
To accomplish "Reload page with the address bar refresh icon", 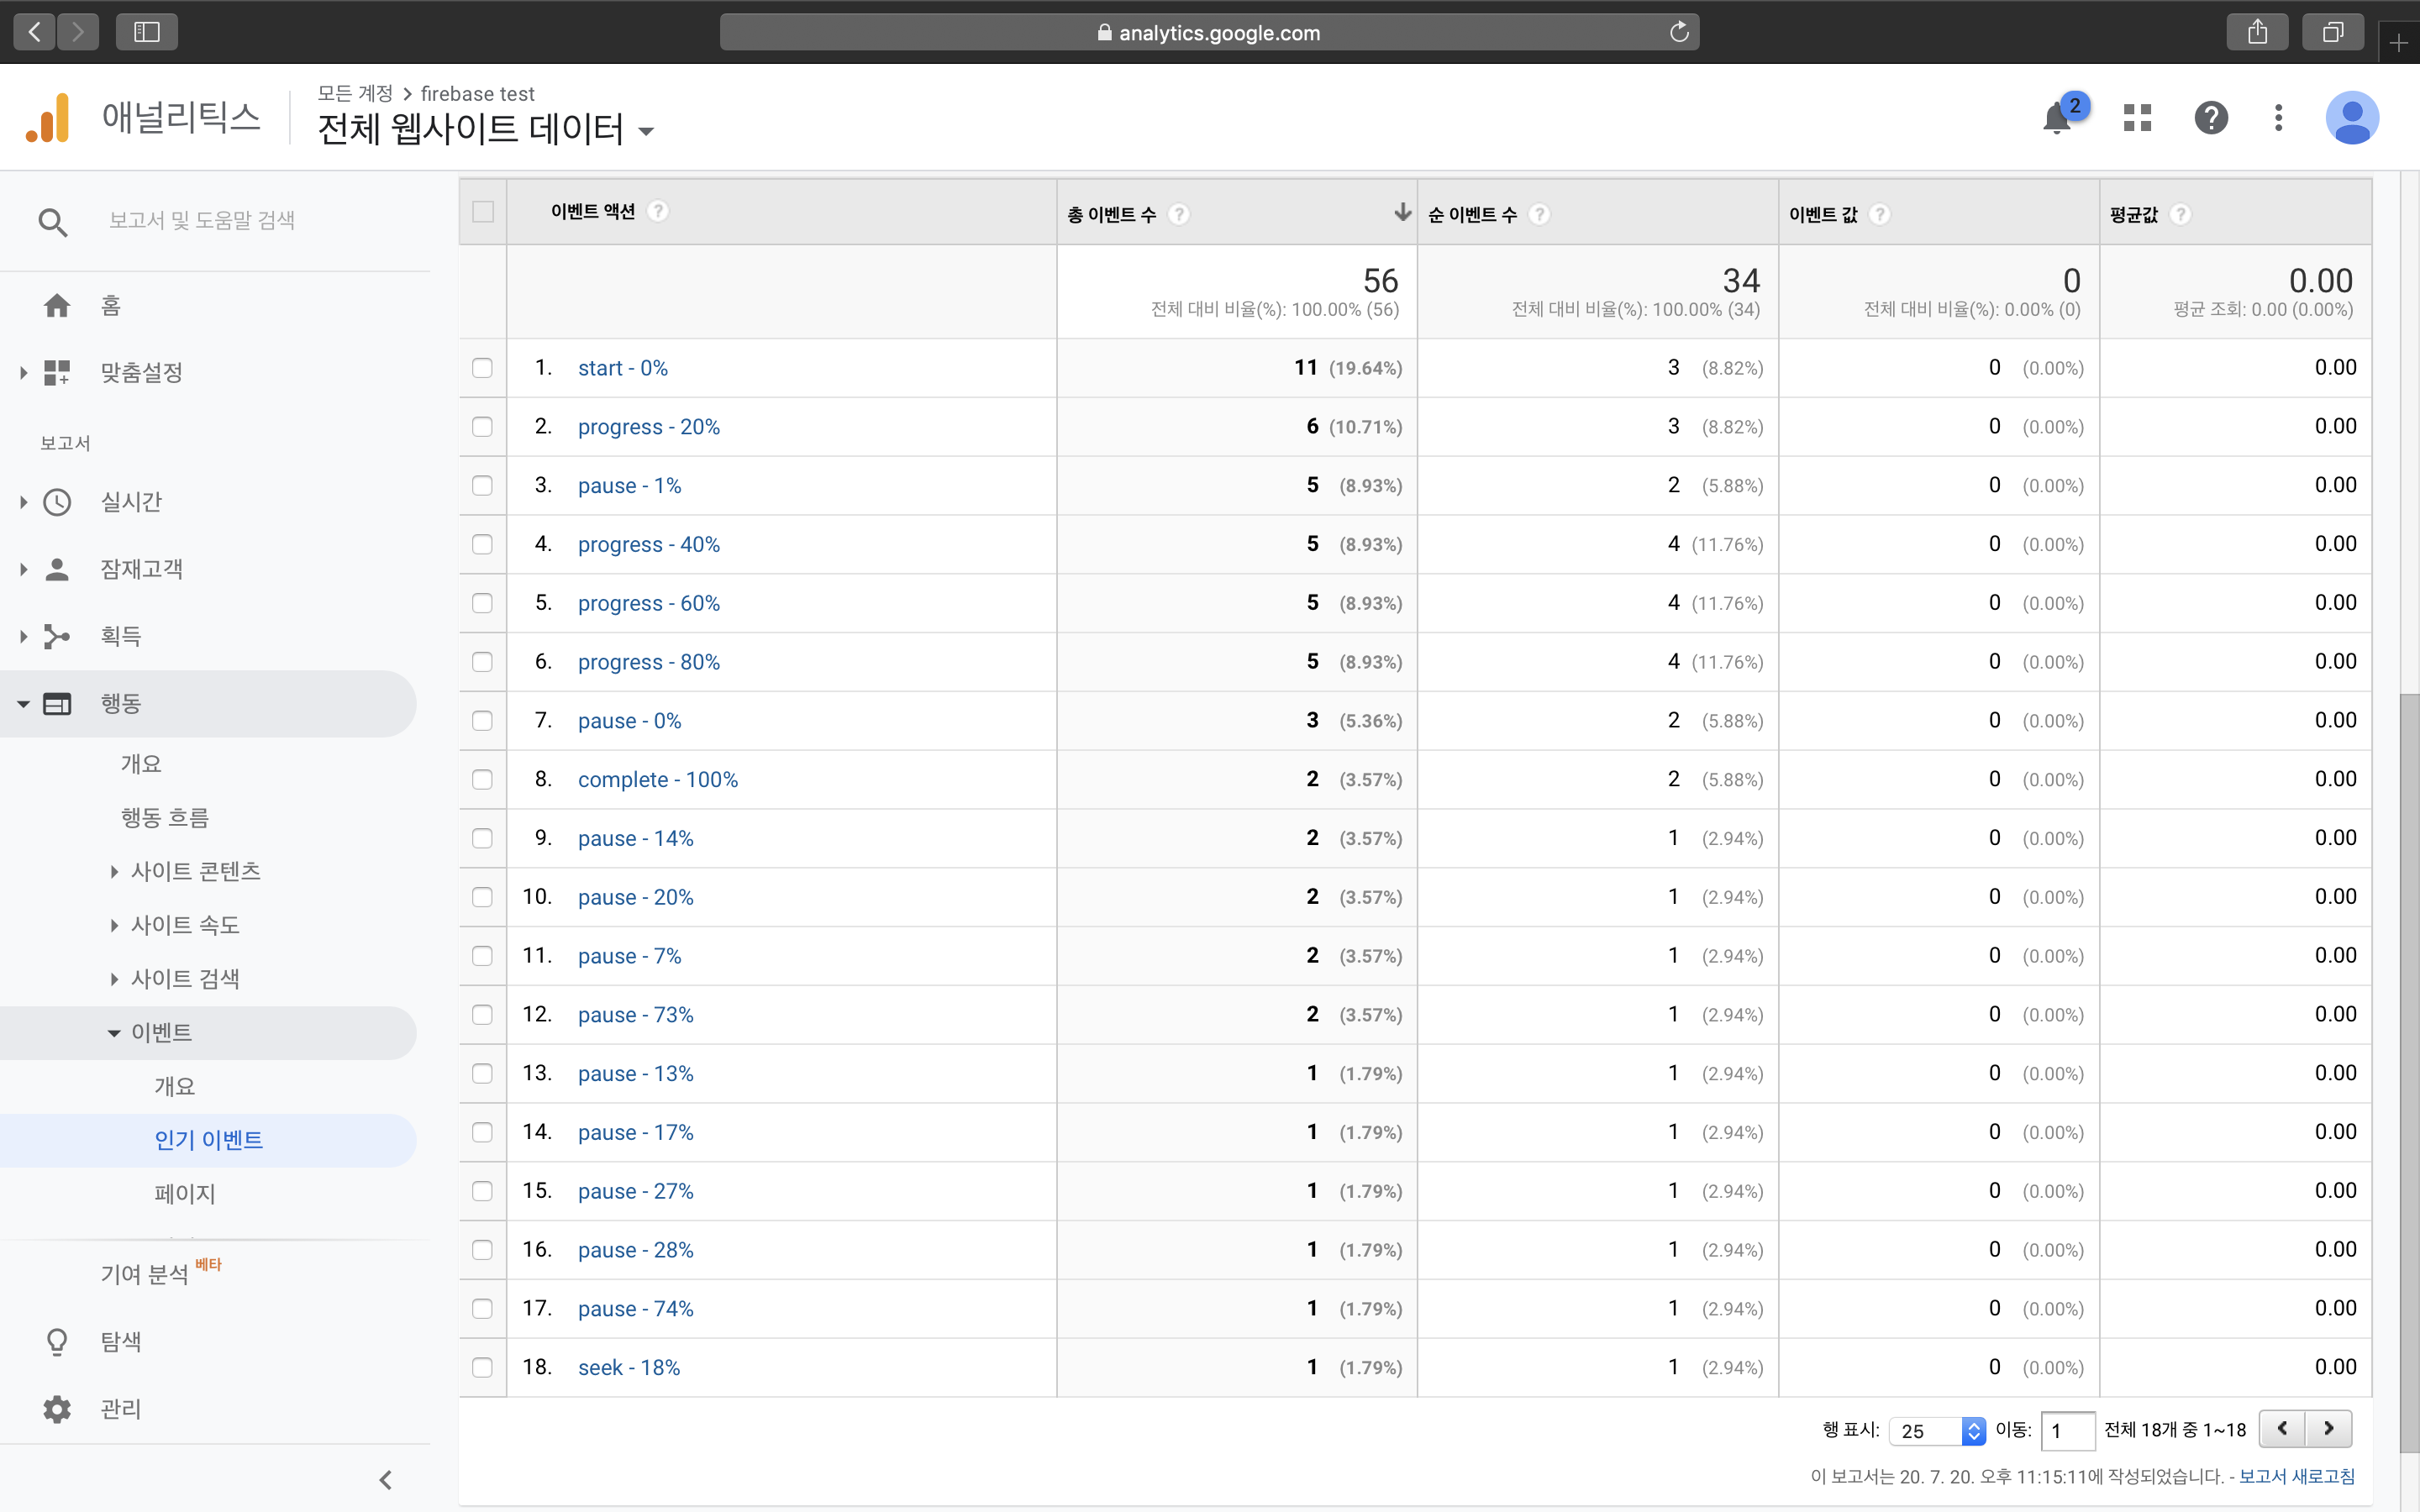I will (1679, 32).
